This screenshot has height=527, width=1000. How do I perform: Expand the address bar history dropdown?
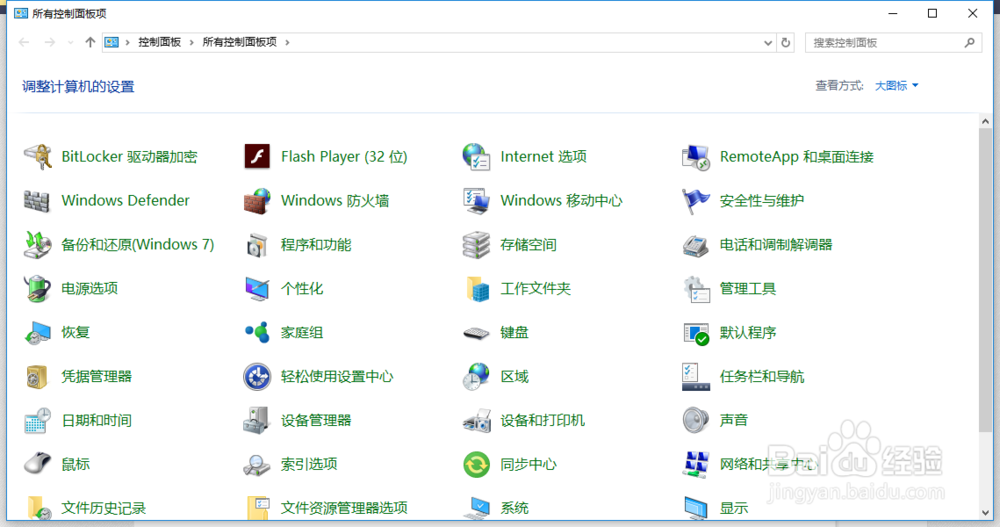768,43
